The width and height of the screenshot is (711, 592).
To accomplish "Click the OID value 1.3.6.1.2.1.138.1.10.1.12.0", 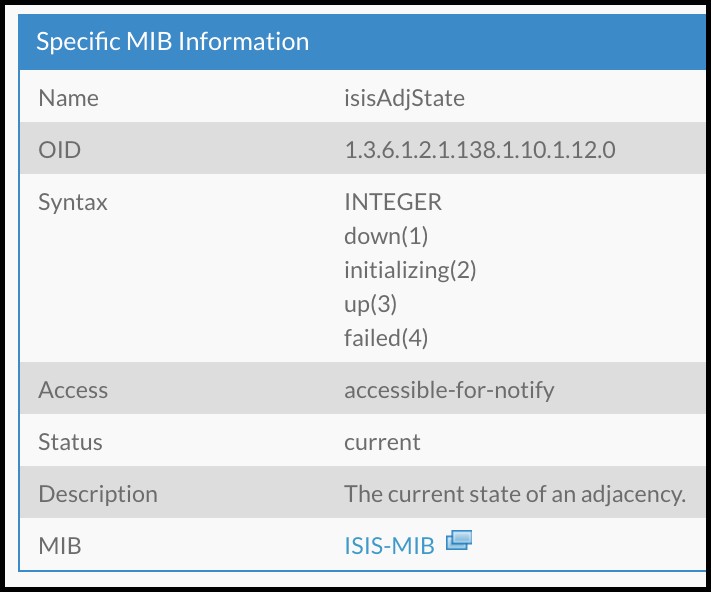I will (x=480, y=150).
